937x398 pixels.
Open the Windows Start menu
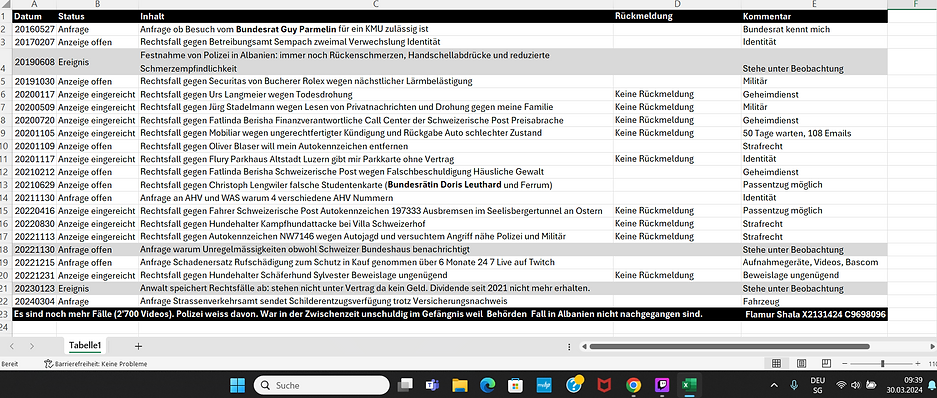tap(237, 385)
